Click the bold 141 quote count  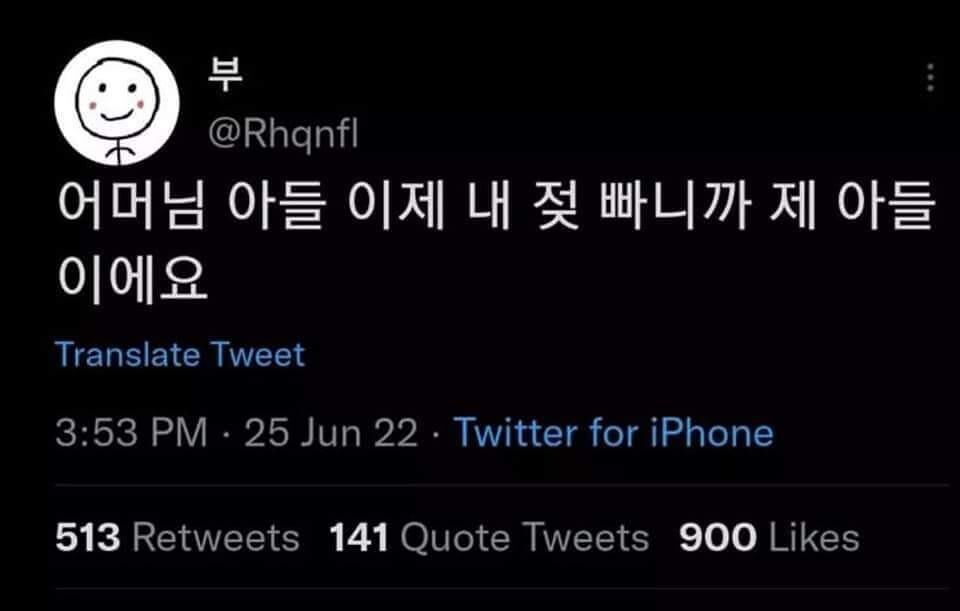pos(359,538)
